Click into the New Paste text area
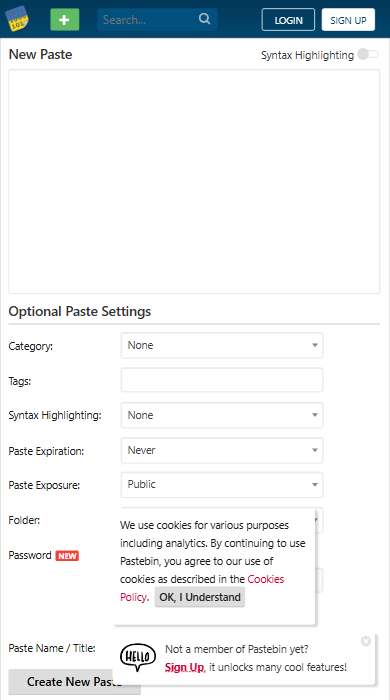This screenshot has height=700, width=390. tap(194, 181)
